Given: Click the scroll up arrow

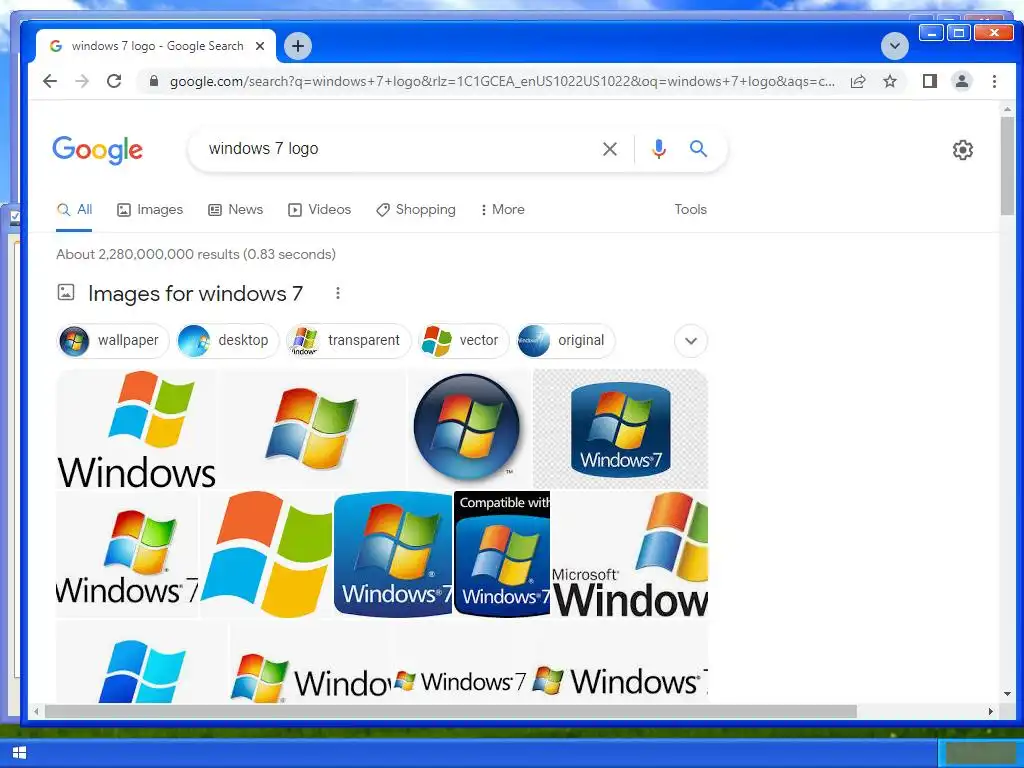Looking at the screenshot, I should coord(1007,110).
